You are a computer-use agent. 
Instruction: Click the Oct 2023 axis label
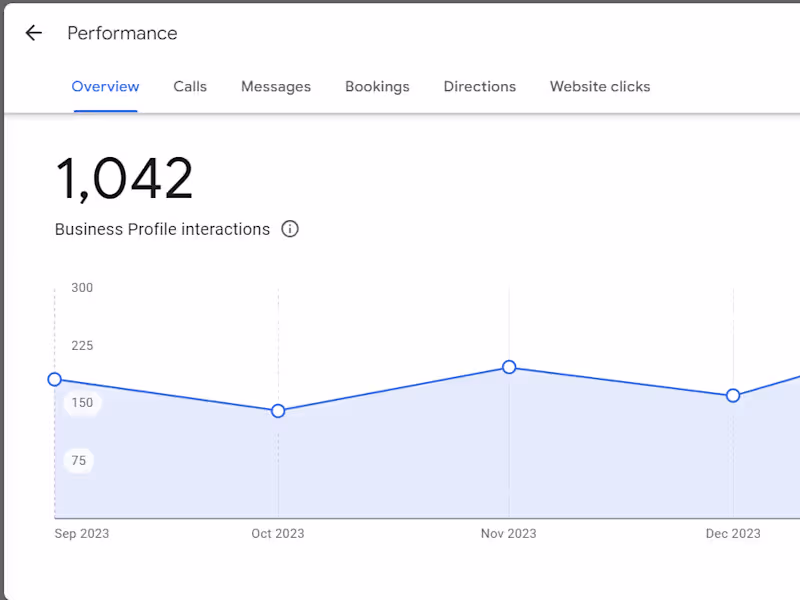coord(276,534)
